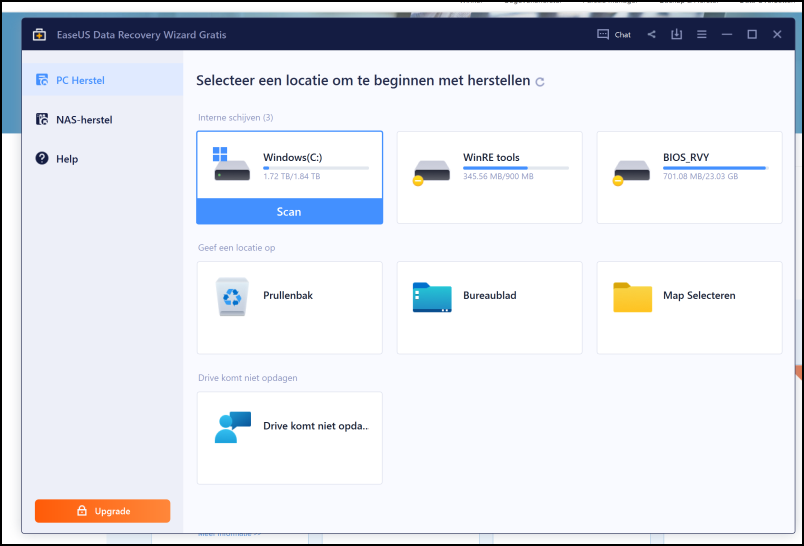
Task: Click the 345.56 MB/900 MB size text
Action: click(498, 176)
